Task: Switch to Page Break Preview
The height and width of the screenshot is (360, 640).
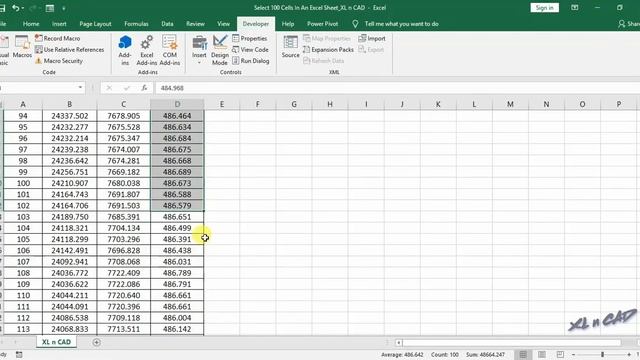Action: pos(560,354)
